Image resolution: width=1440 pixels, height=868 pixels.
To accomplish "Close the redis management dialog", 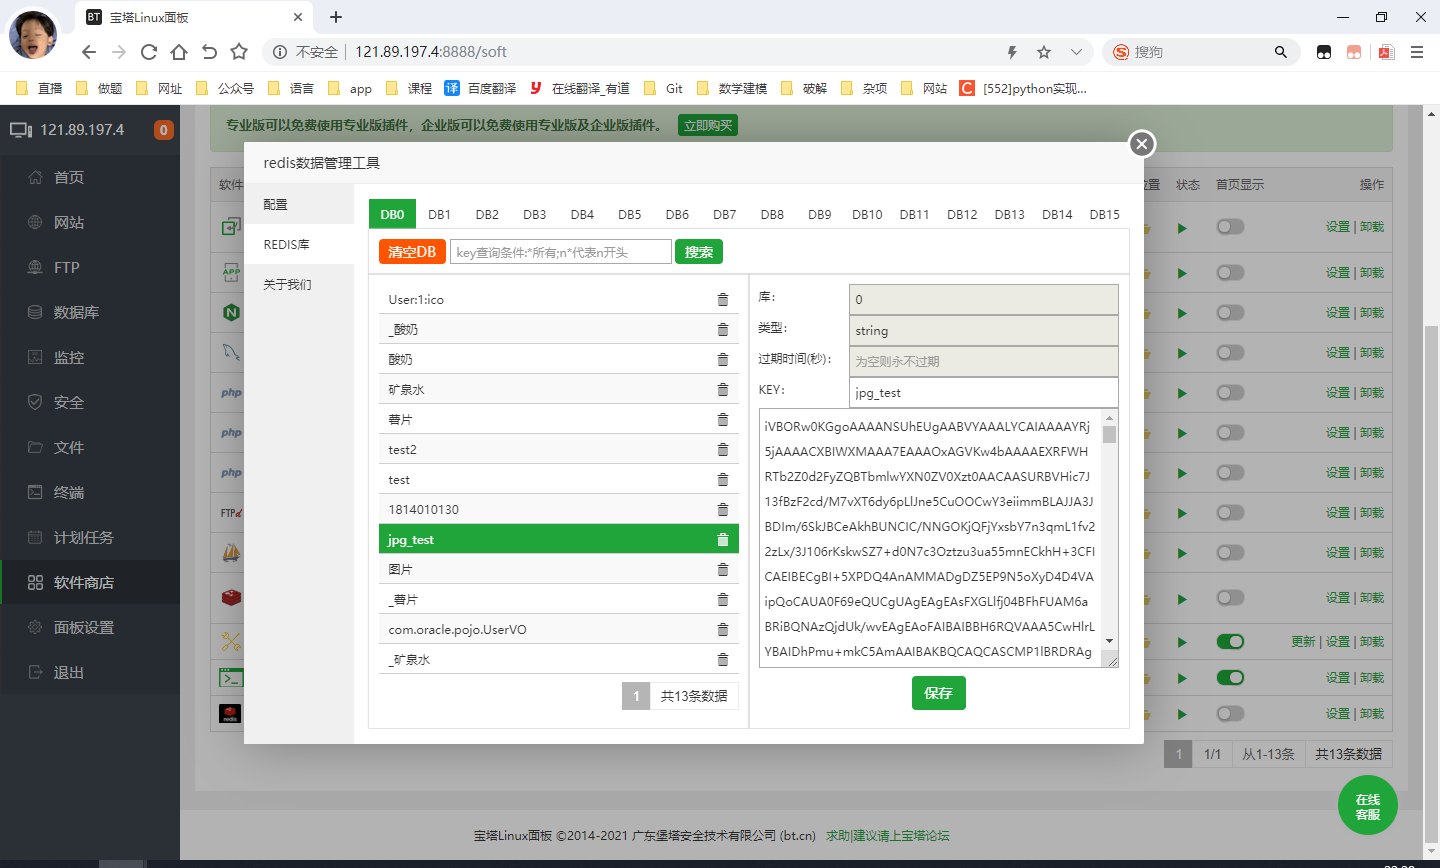I will (1142, 144).
